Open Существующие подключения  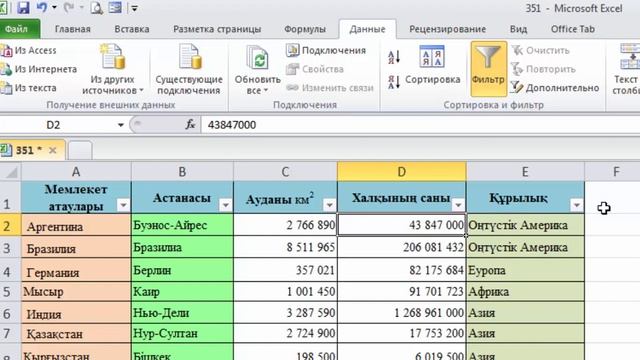coord(189,69)
